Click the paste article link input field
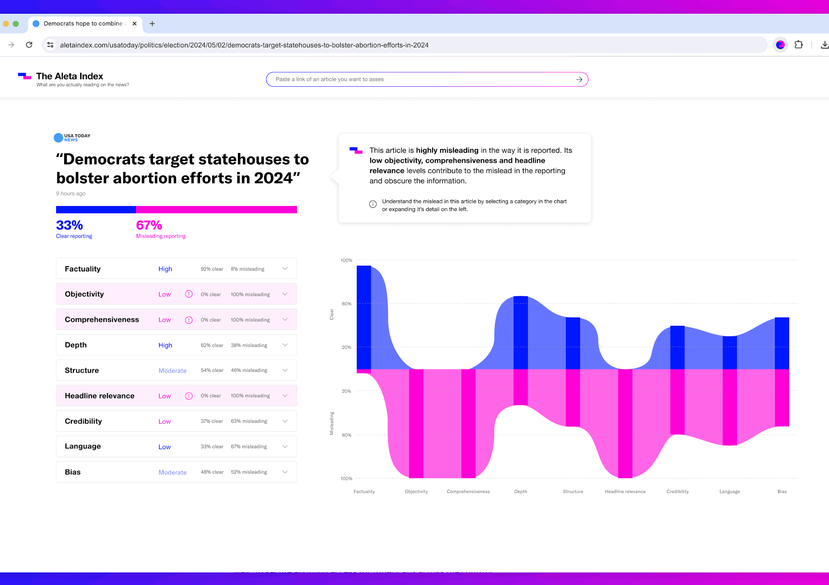Screen dimensions: 829x585 coord(420,79)
